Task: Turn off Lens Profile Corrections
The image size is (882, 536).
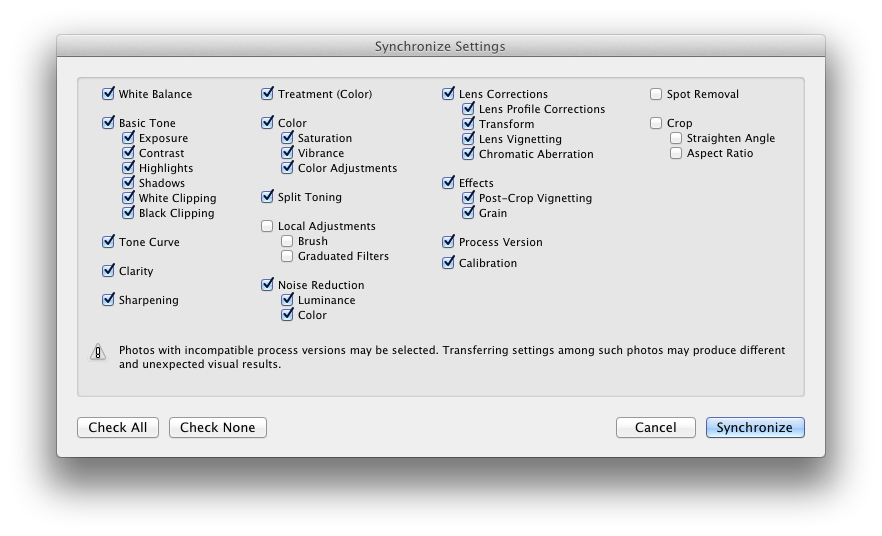Action: 468,109
